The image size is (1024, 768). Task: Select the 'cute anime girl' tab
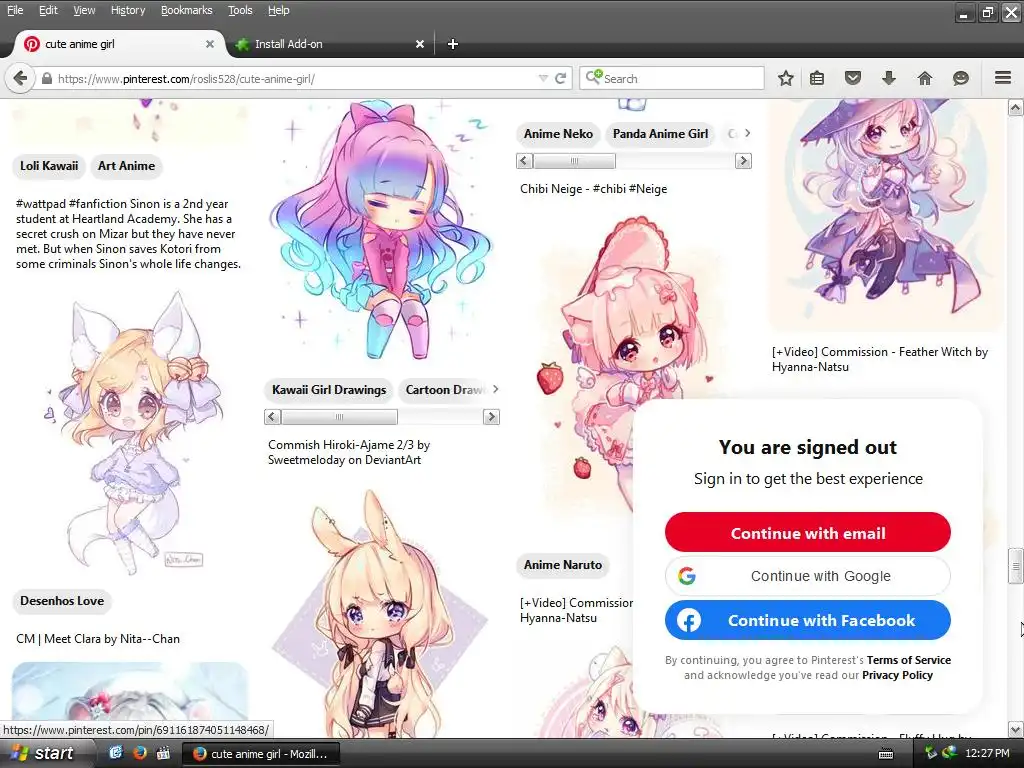(x=118, y=44)
